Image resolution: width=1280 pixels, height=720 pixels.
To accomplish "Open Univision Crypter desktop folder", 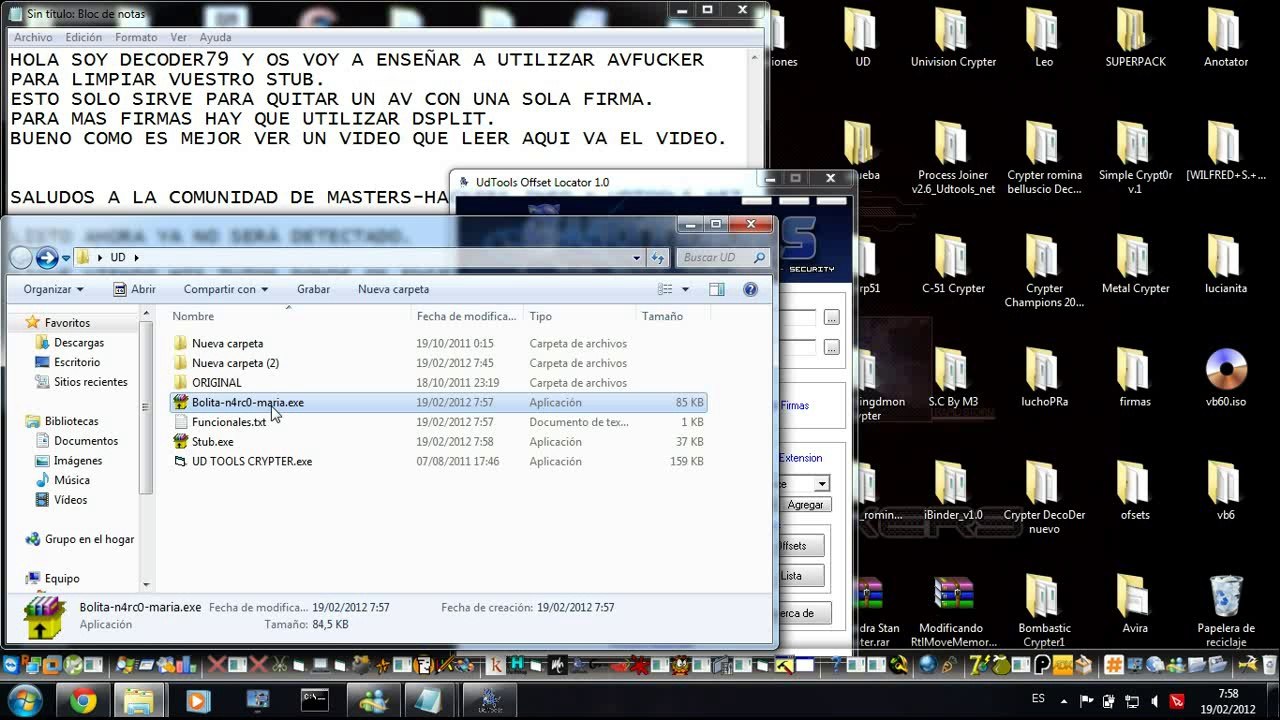I will [953, 40].
